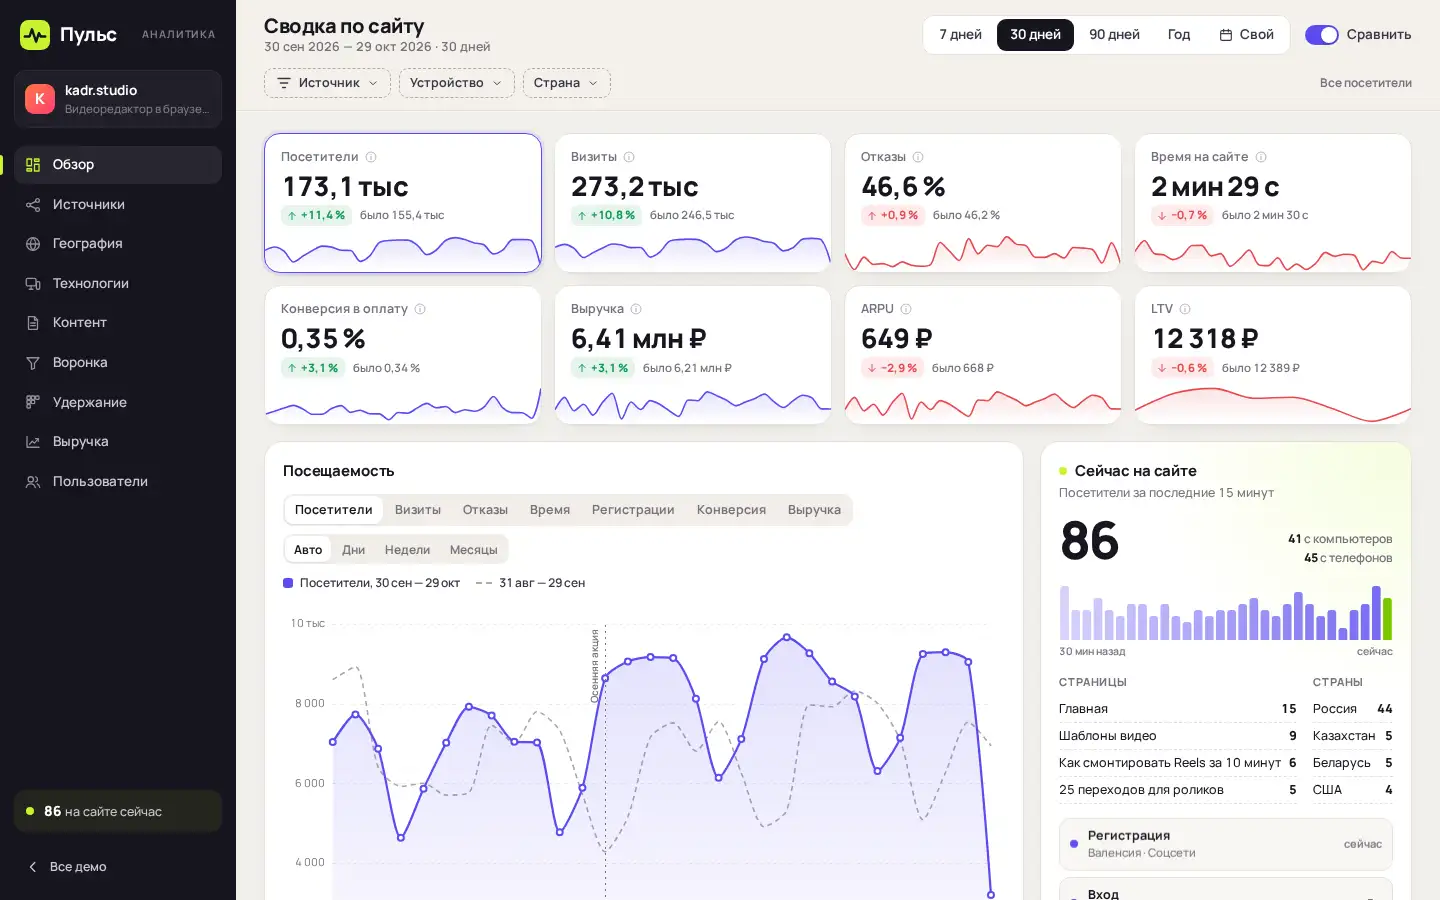The image size is (1440, 900).
Task: Open География in the sidebar
Action: pyautogui.click(x=118, y=244)
